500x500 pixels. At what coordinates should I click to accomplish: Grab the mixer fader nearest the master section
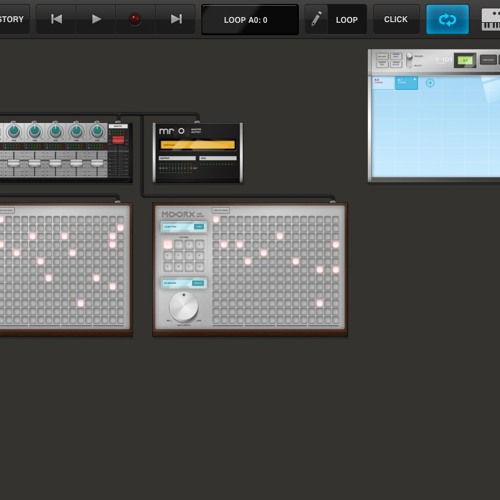pos(97,163)
